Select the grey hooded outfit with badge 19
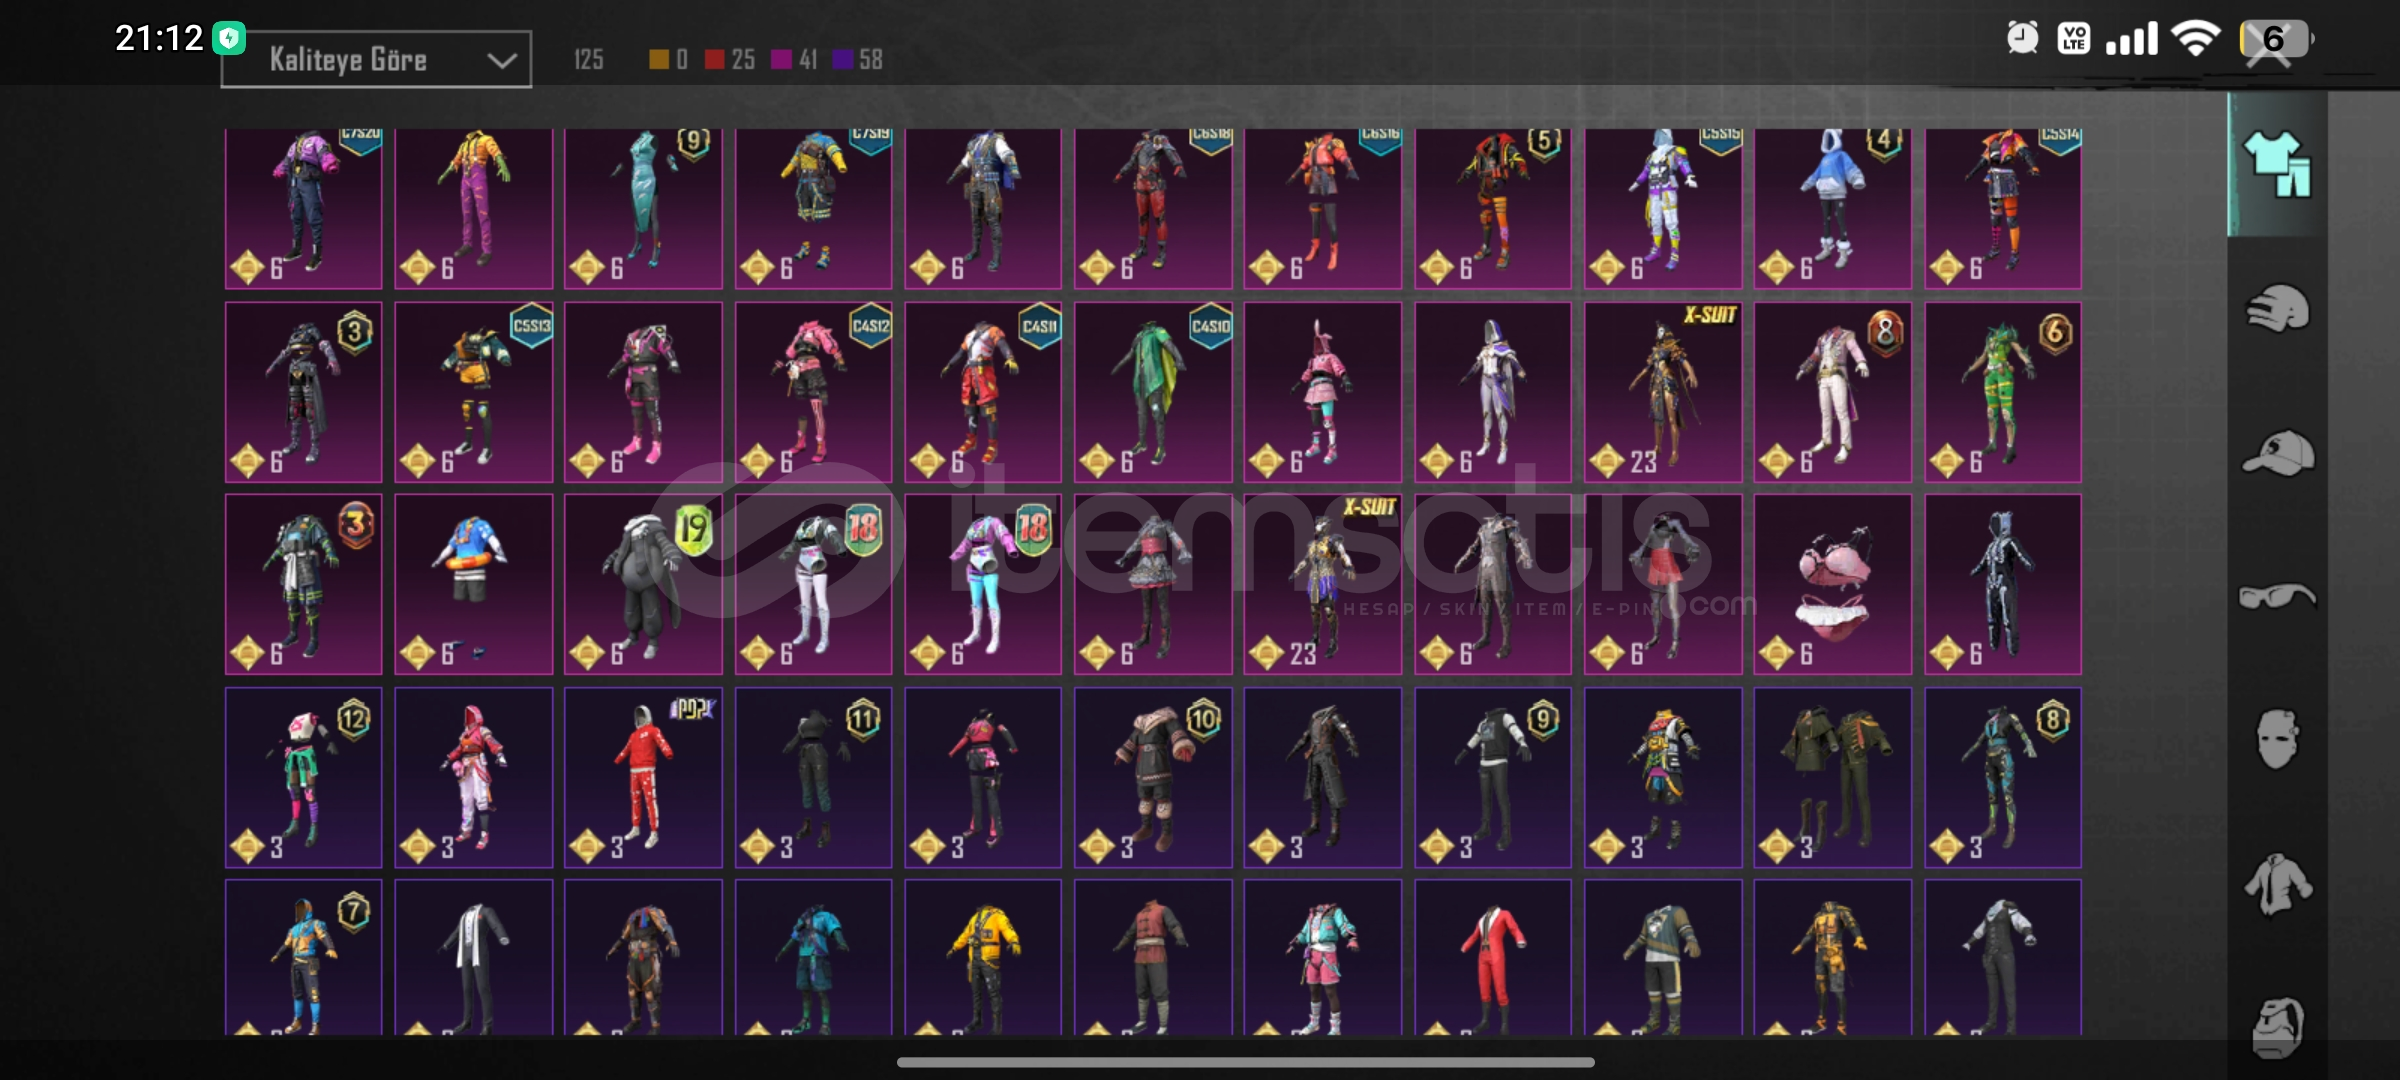This screenshot has height=1080, width=2400. (643, 584)
